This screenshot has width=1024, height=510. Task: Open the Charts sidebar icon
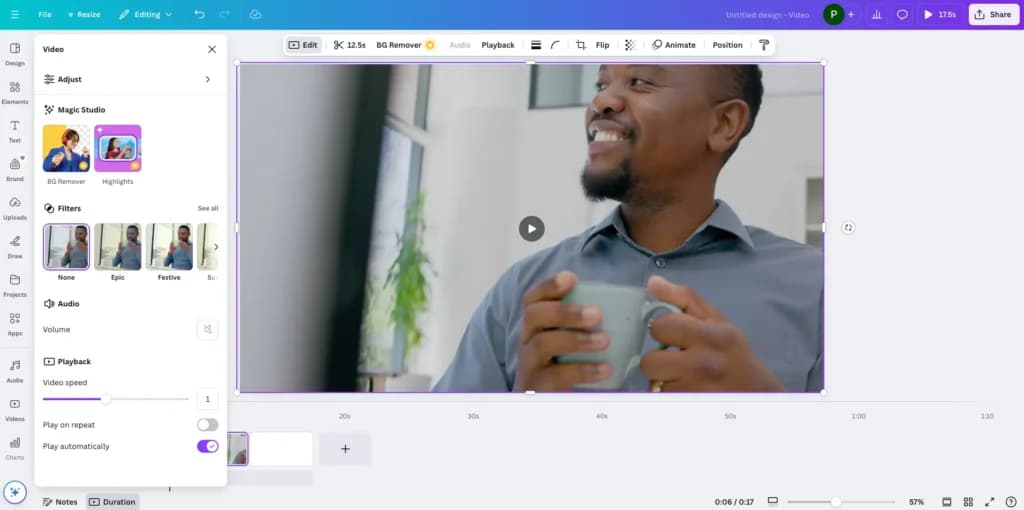click(x=14, y=448)
